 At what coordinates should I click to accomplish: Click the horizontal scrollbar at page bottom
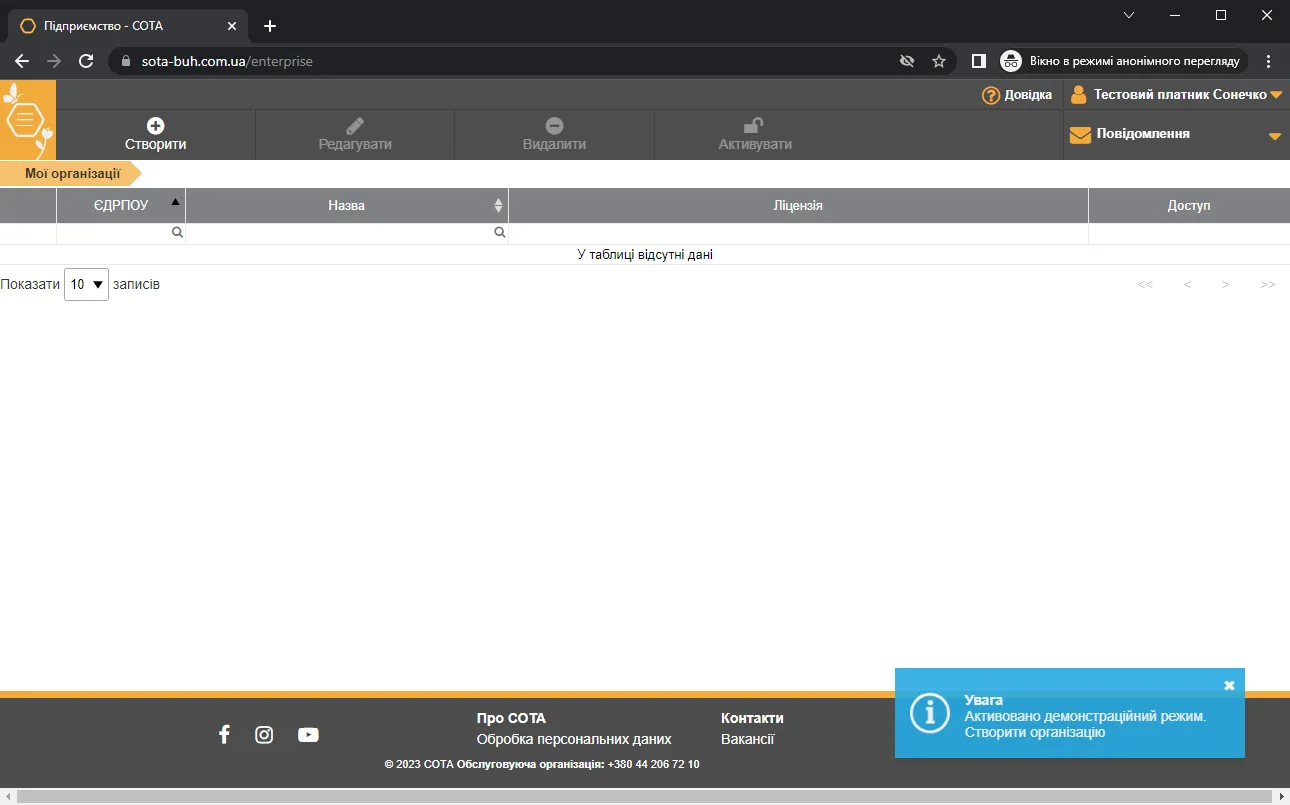645,797
